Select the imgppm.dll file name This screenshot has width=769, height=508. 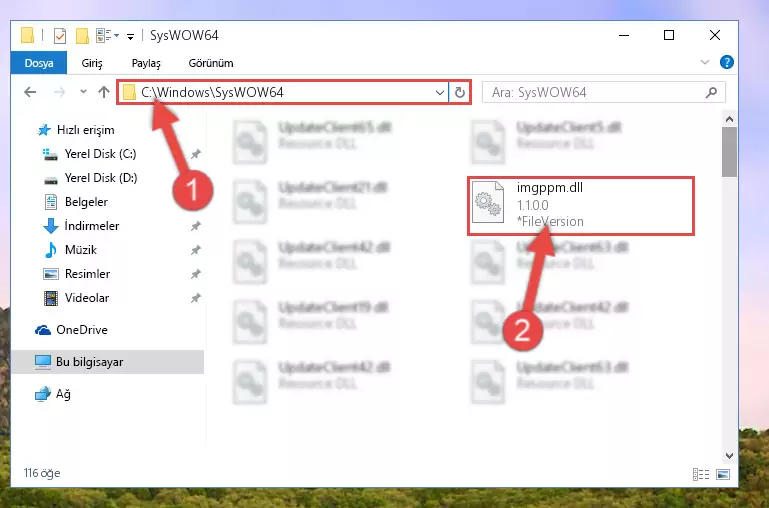550,188
